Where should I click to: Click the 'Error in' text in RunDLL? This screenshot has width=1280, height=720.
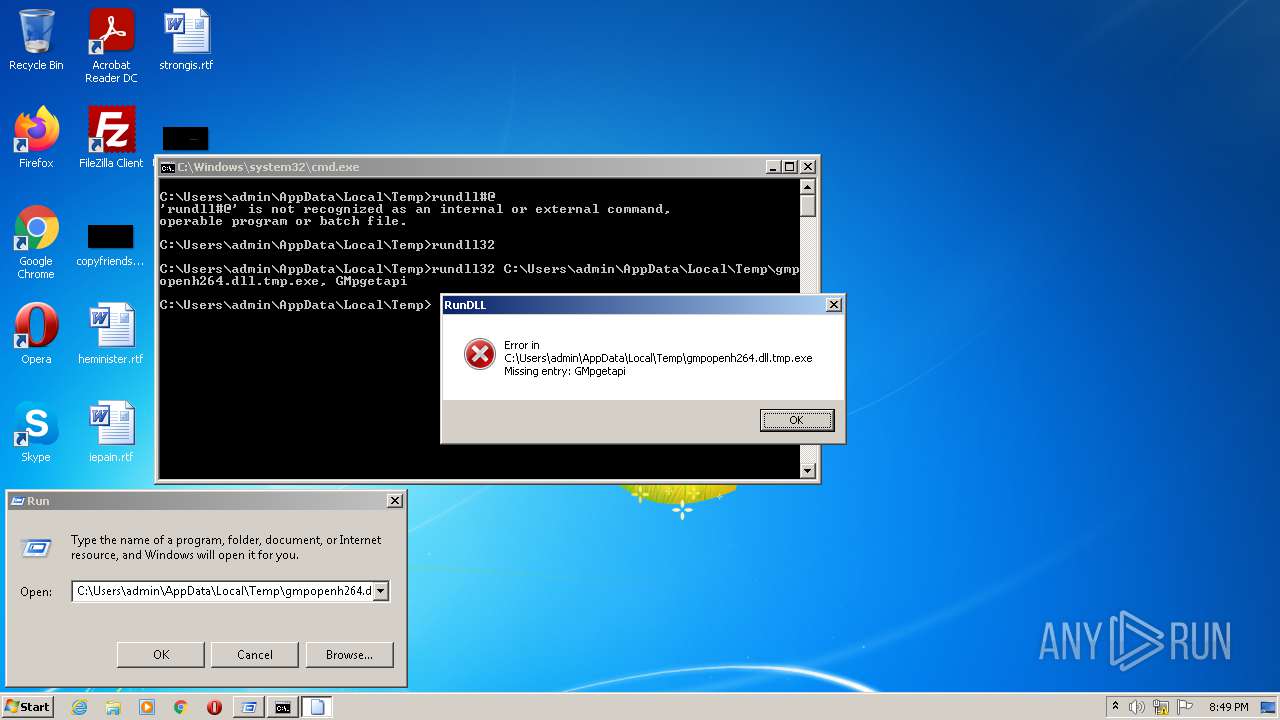coord(521,345)
